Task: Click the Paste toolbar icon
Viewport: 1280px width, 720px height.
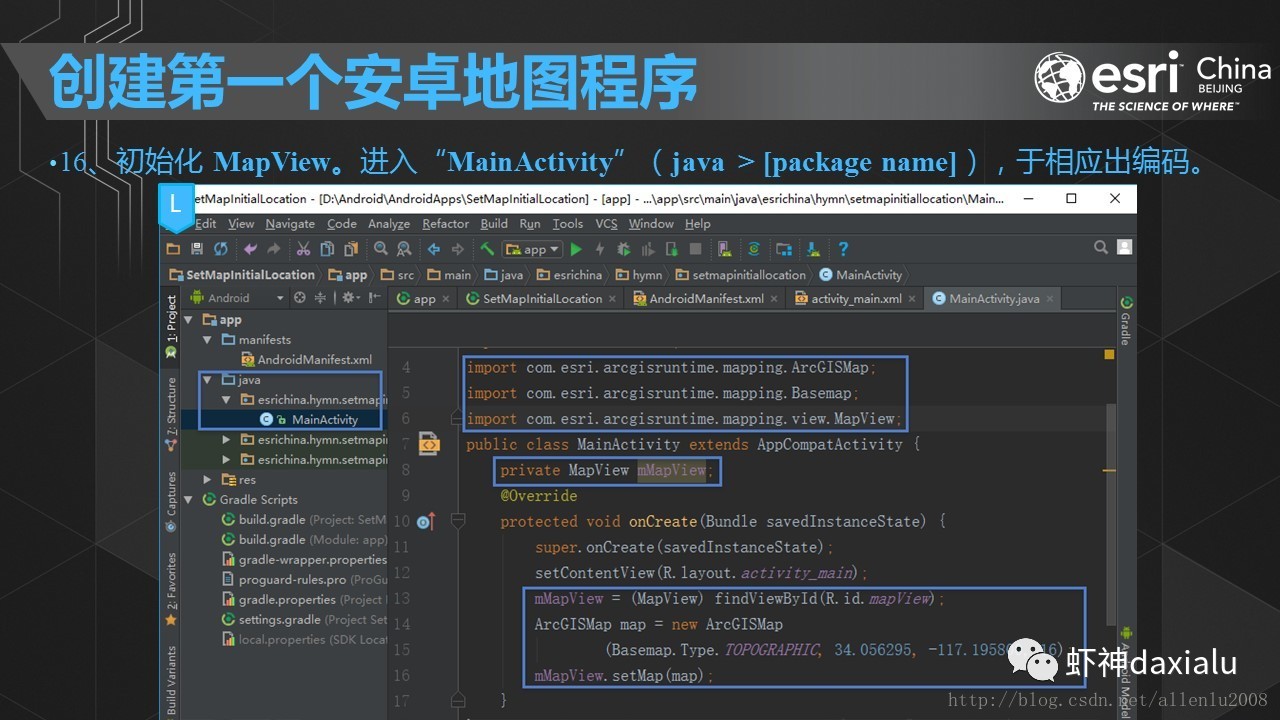Action: pyautogui.click(x=350, y=249)
